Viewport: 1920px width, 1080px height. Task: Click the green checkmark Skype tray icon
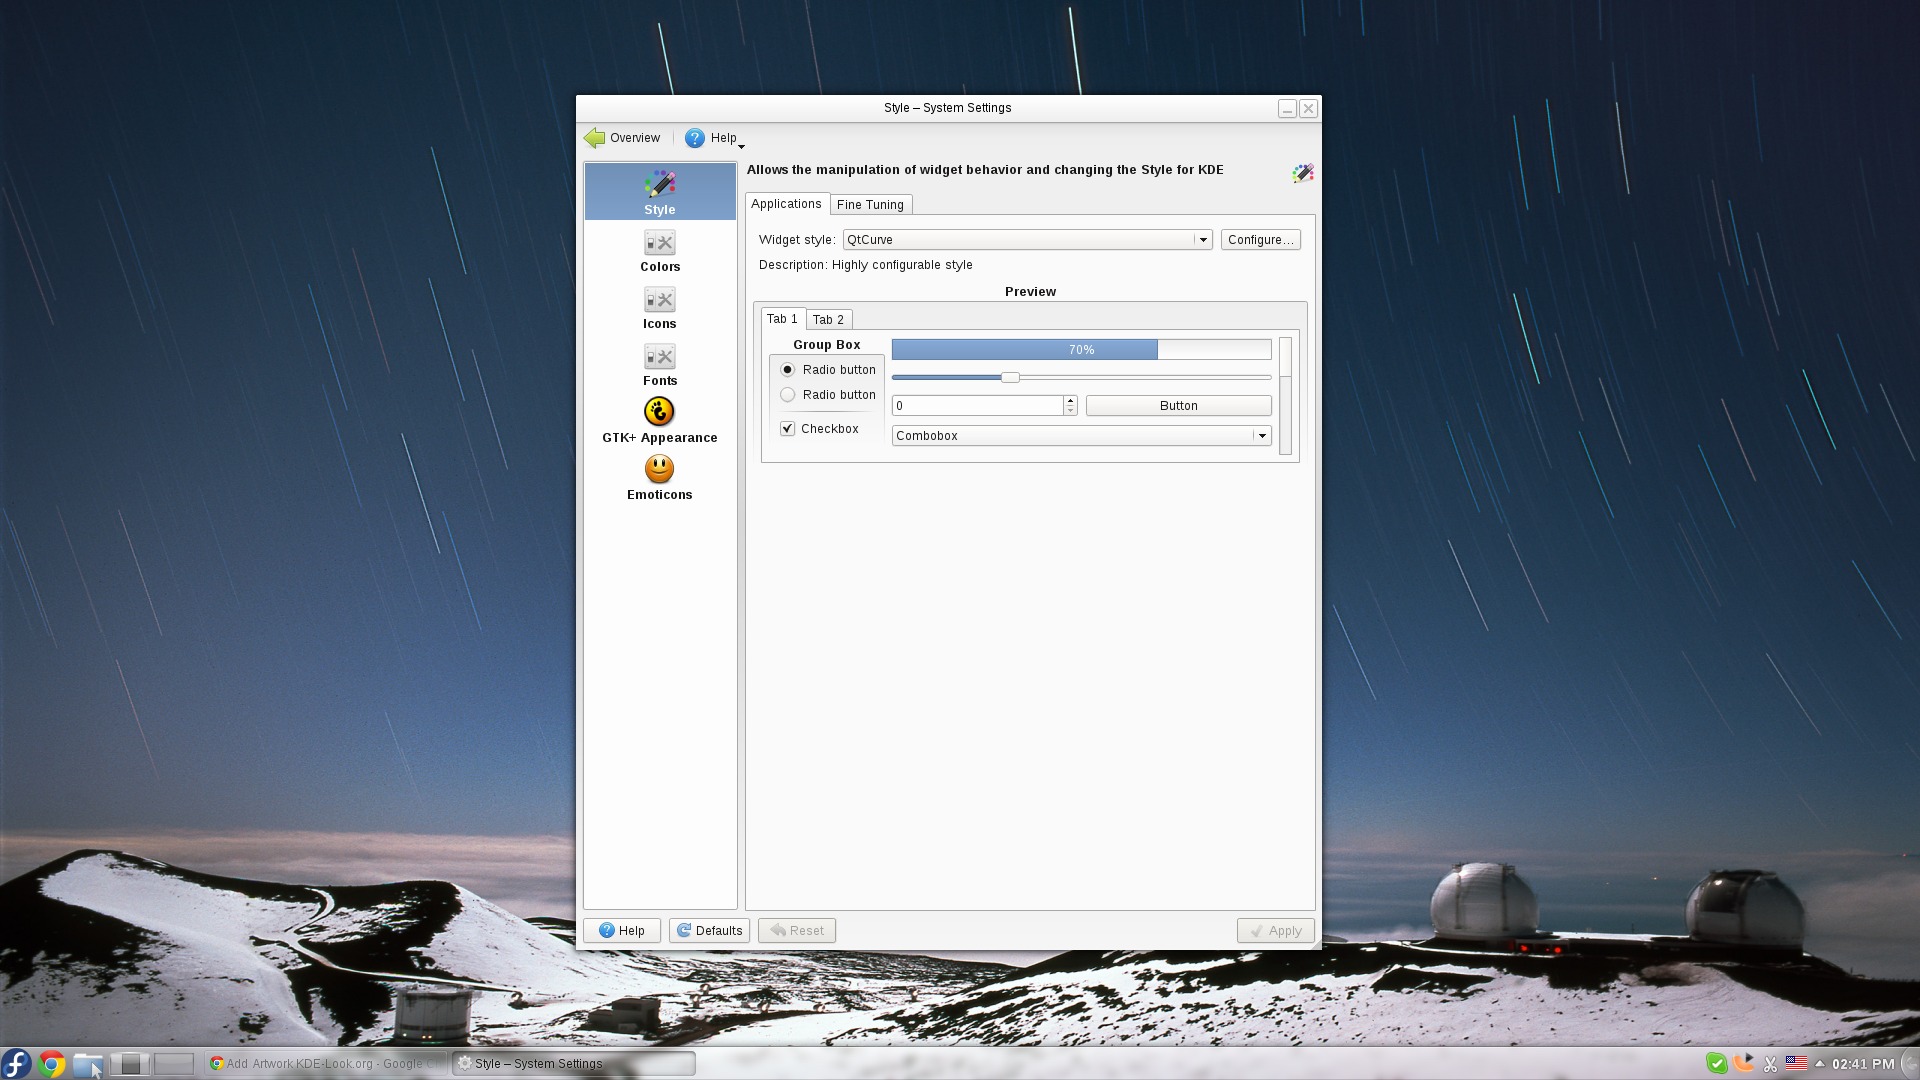pyautogui.click(x=1716, y=1063)
